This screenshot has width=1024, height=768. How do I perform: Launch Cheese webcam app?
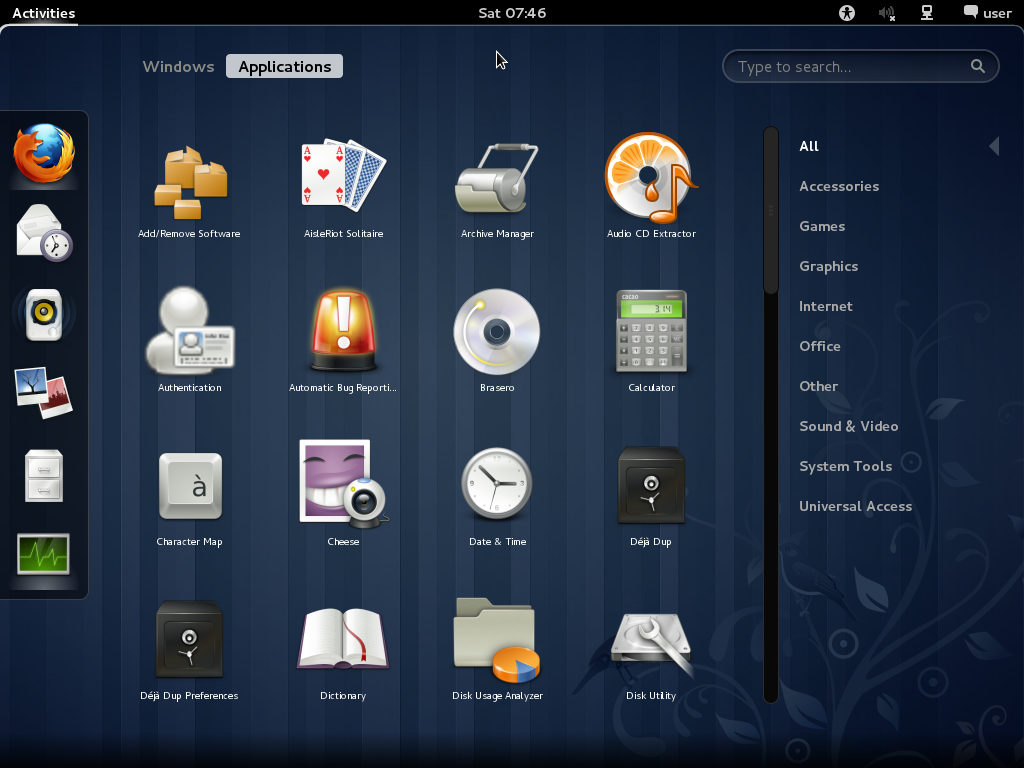(344, 494)
